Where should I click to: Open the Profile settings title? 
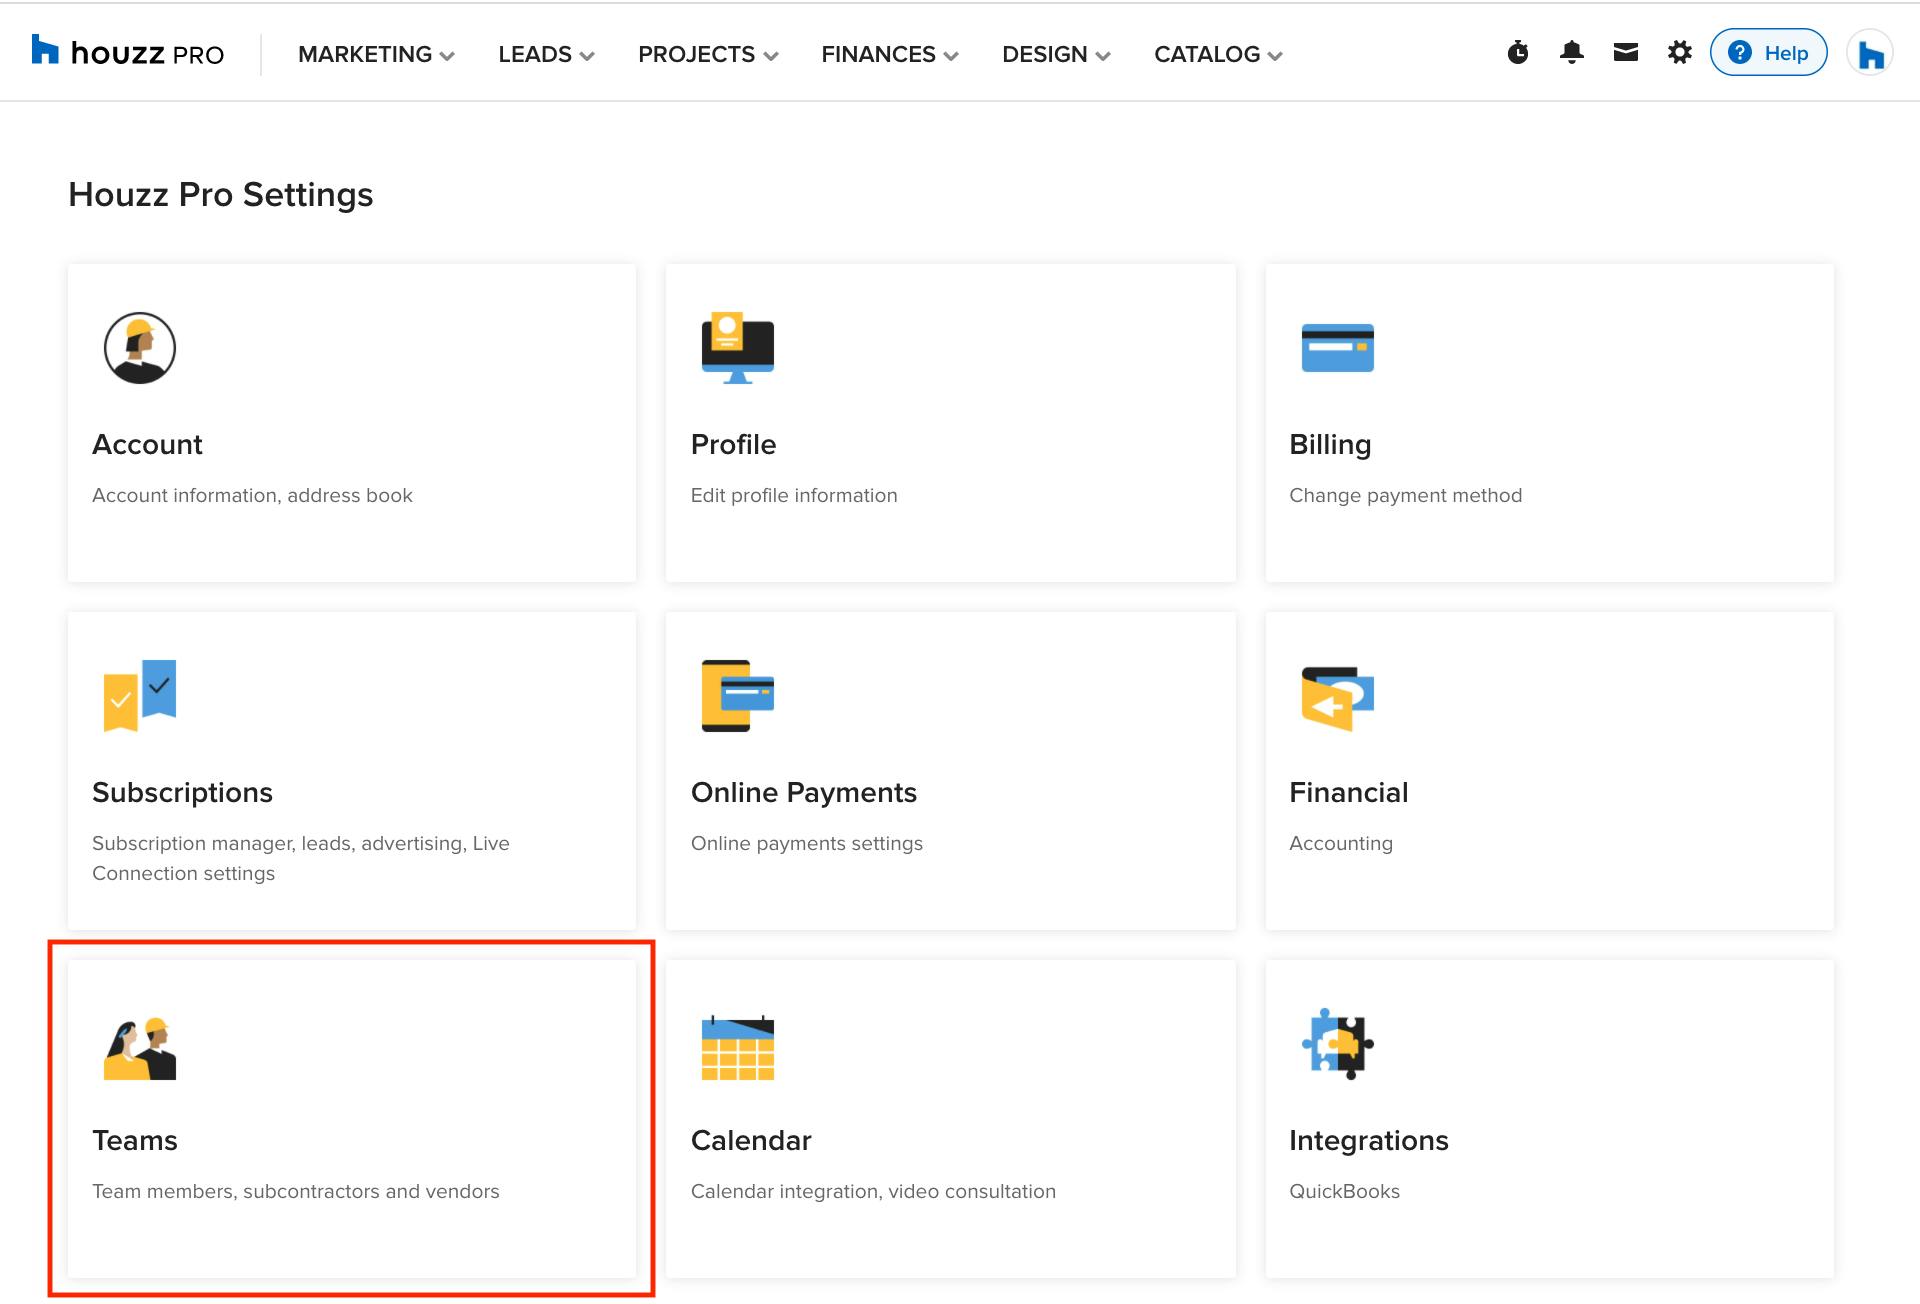tap(733, 444)
